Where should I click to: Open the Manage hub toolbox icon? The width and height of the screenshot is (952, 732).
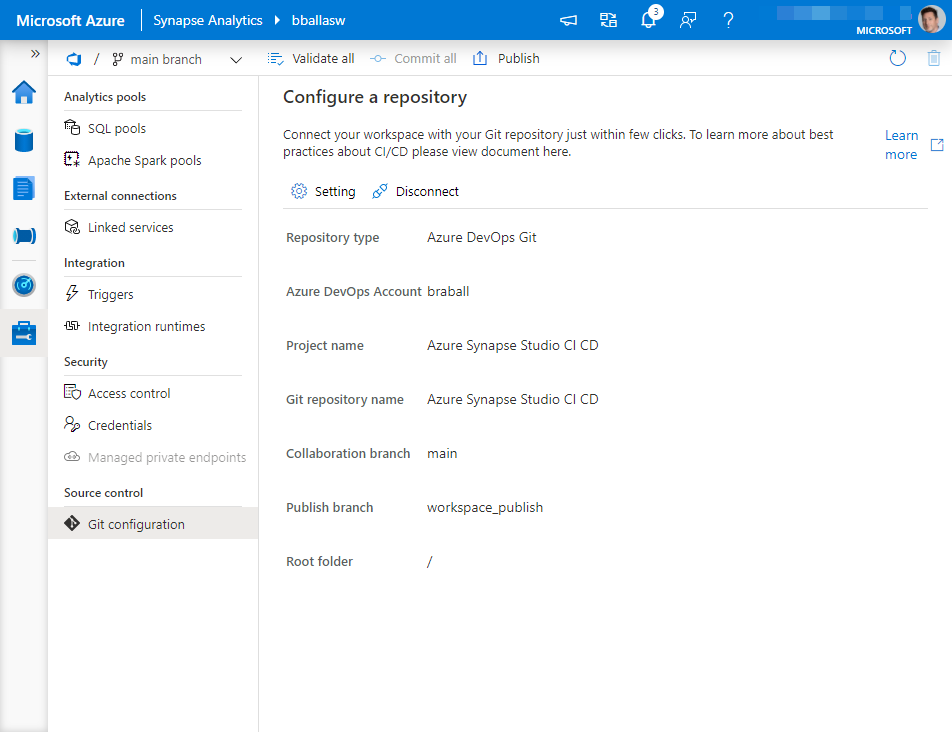point(24,333)
